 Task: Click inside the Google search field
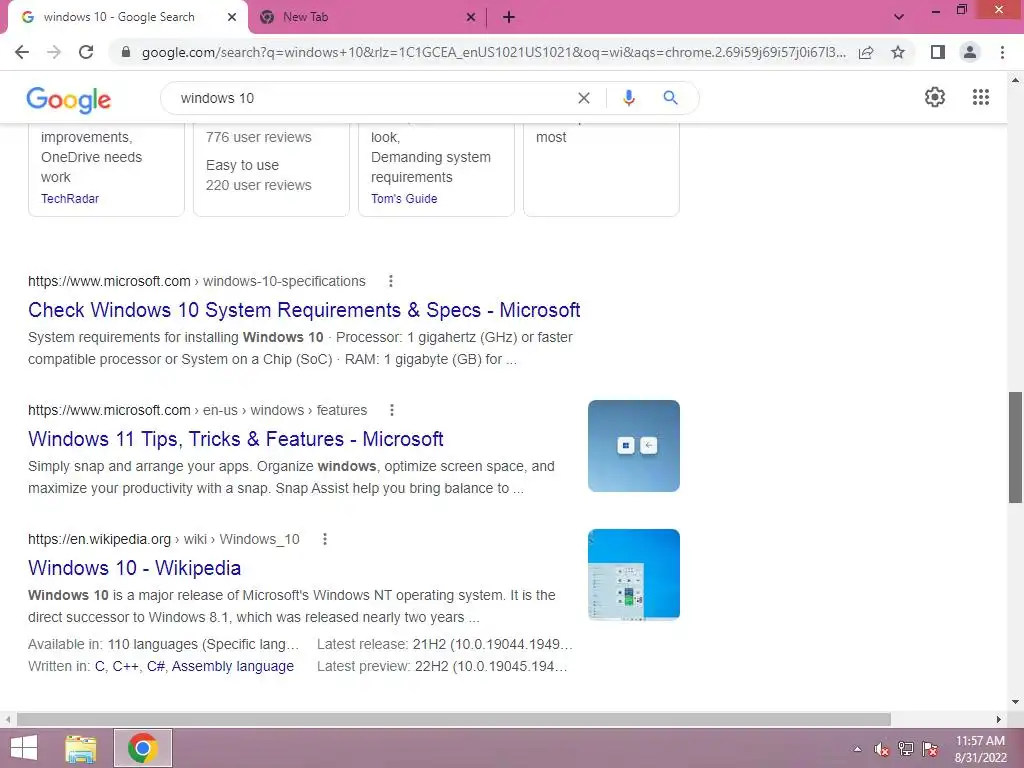pyautogui.click(x=372, y=98)
